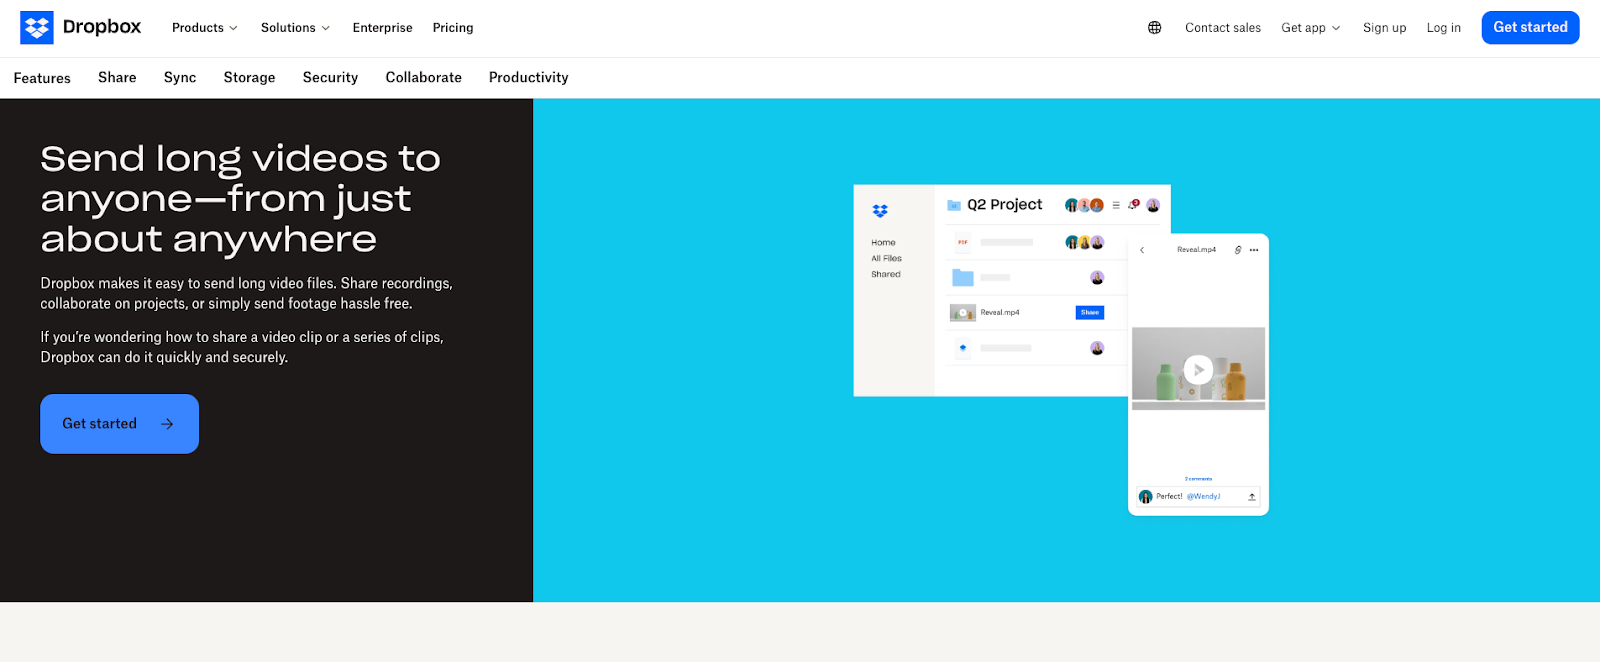This screenshot has width=1600, height=662.
Task: Click the Perfect! @WendyJ comment field
Action: coord(1197,497)
